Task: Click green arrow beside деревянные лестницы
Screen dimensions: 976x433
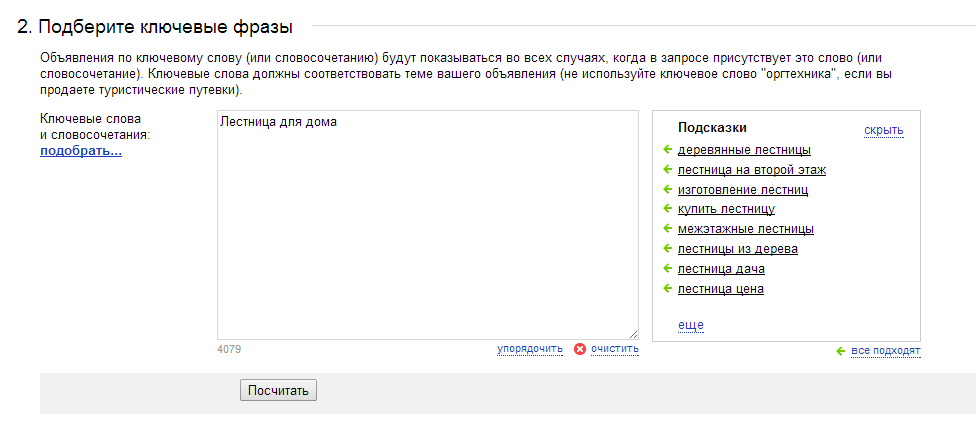Action: click(x=667, y=149)
